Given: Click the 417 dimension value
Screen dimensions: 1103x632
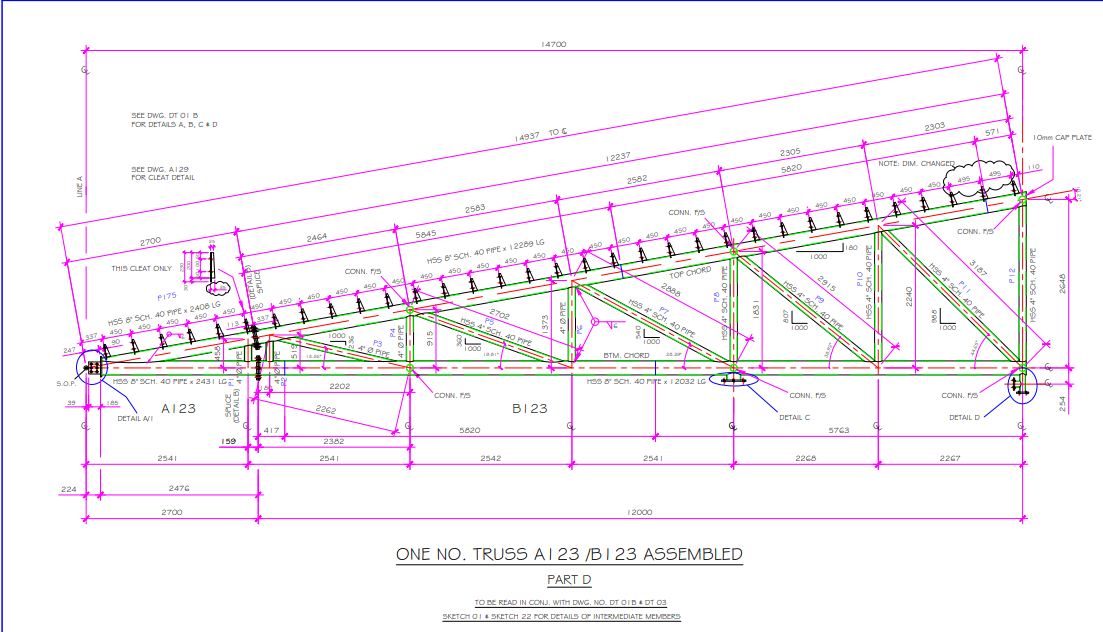Looking at the screenshot, I should 272,430.
